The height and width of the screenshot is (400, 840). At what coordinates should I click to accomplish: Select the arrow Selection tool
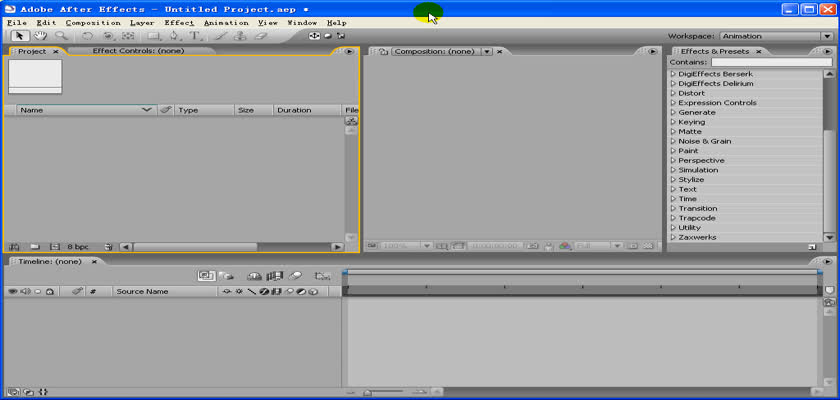tap(20, 36)
